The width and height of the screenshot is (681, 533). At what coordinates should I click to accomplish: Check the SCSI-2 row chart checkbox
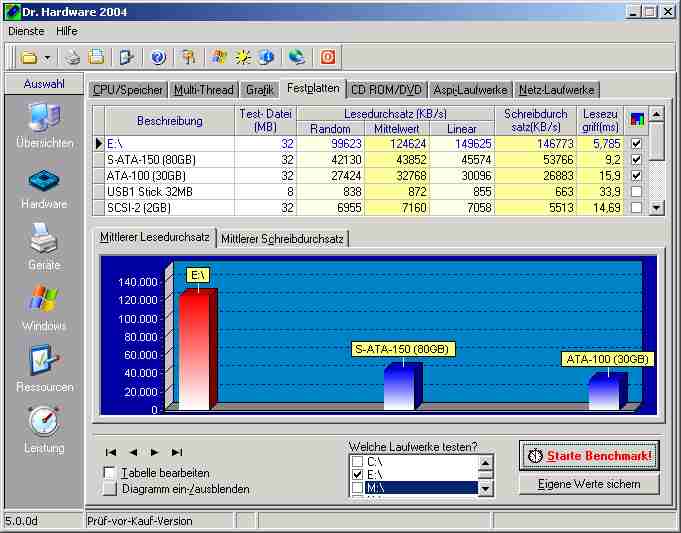636,208
